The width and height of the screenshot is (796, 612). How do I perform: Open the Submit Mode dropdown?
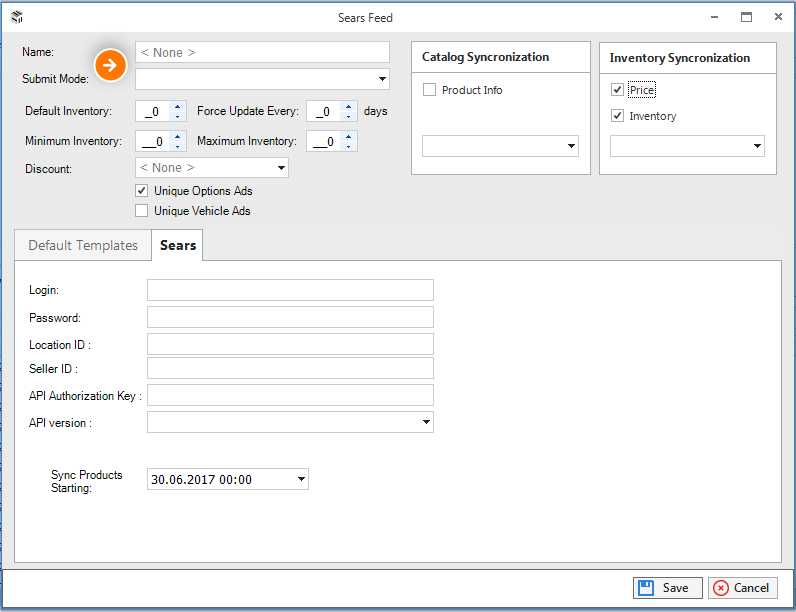[x=382, y=79]
